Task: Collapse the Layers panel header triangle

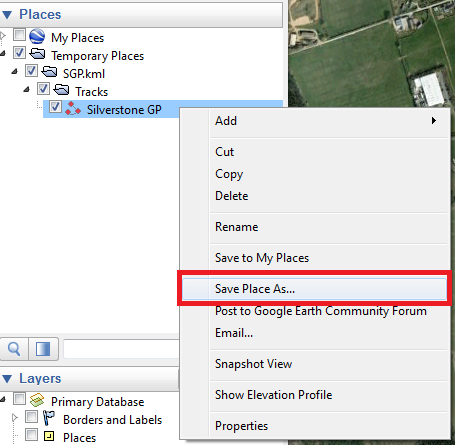Action: (x=7, y=379)
